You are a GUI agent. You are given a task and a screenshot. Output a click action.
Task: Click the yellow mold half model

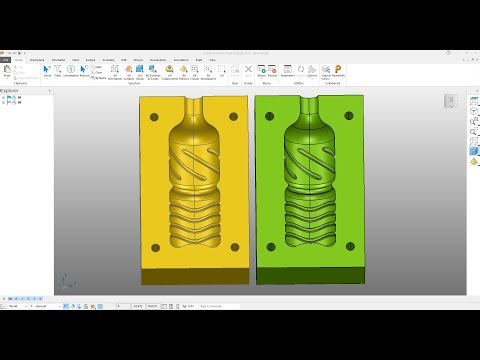coord(194,190)
